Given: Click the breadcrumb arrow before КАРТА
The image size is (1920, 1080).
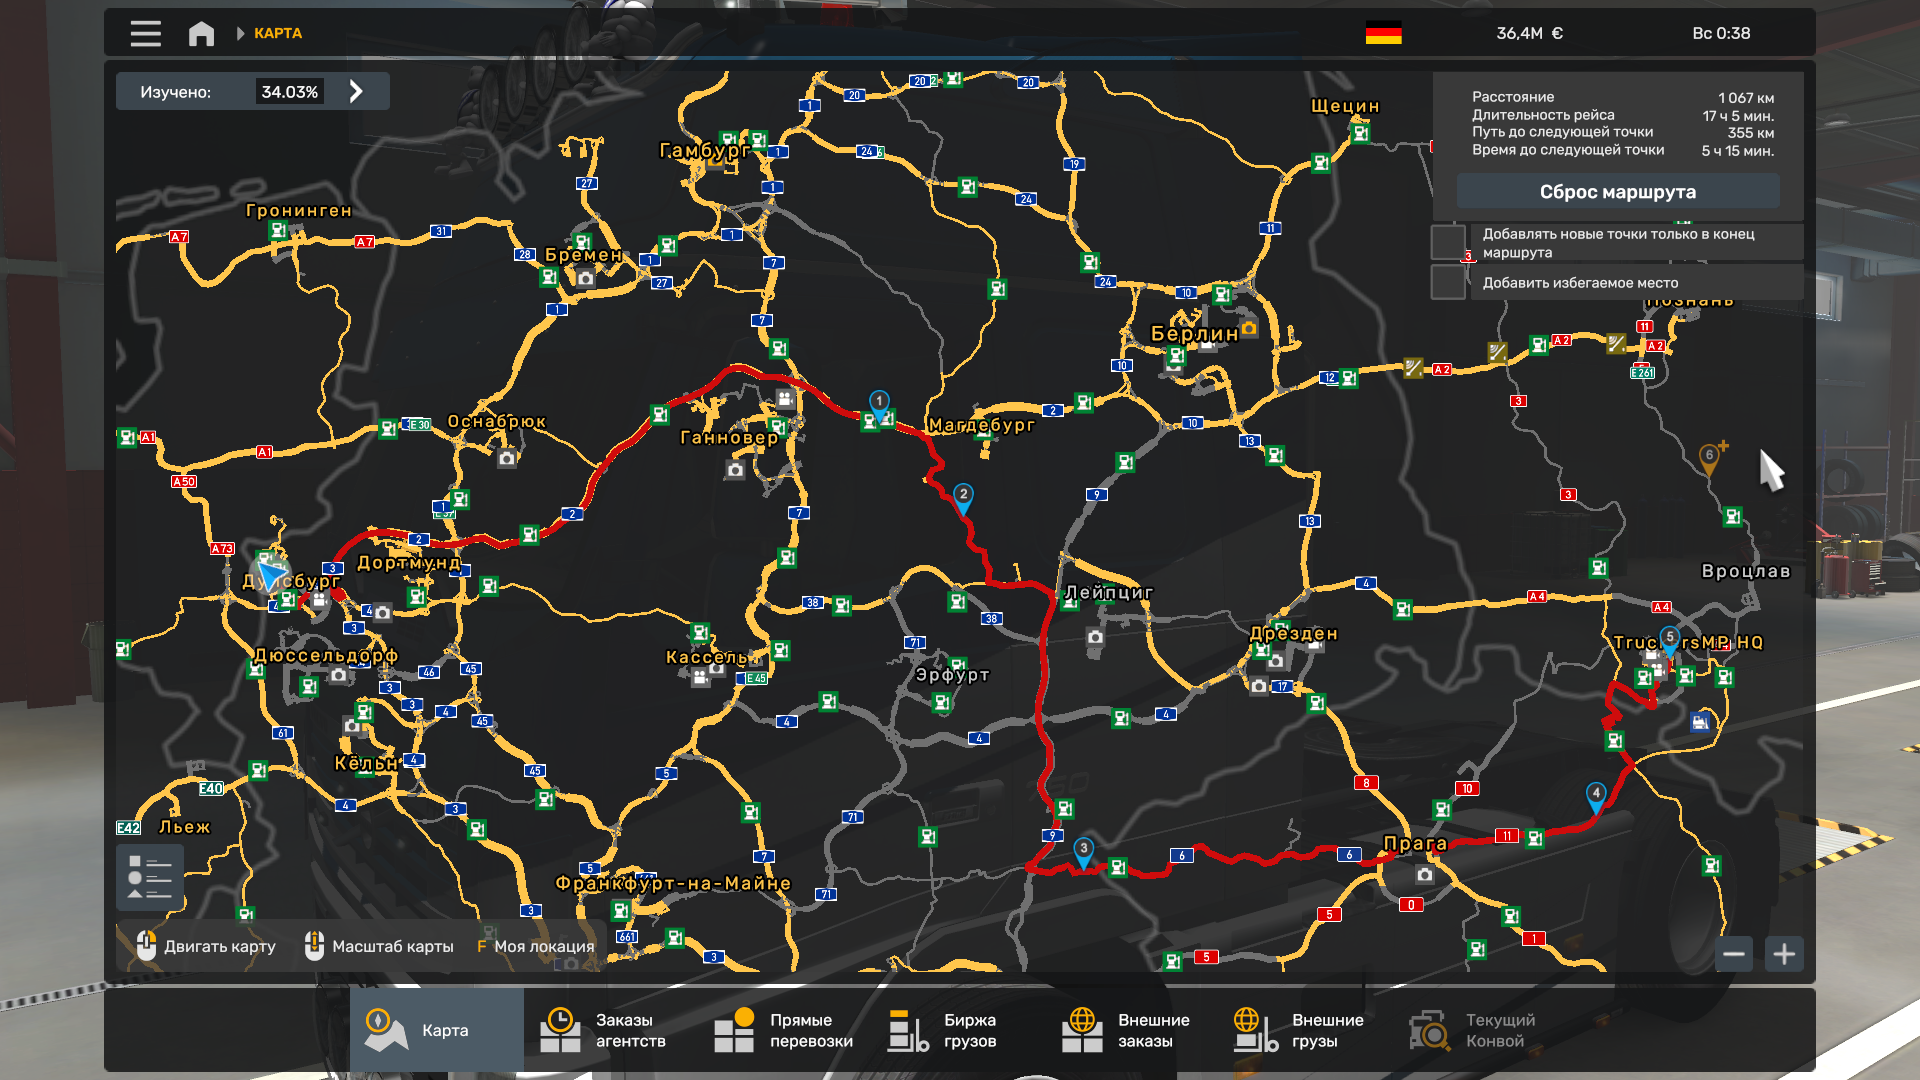Looking at the screenshot, I should click(240, 33).
